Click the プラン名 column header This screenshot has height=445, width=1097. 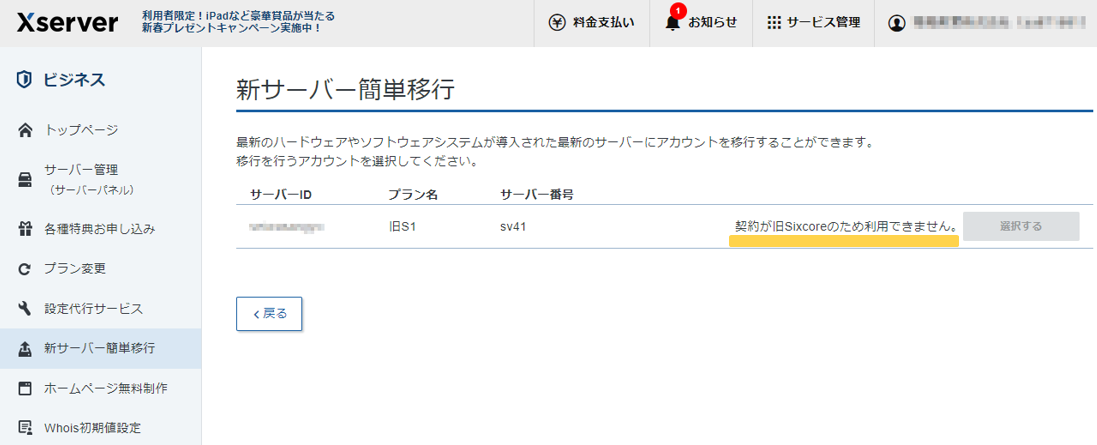tap(413, 195)
